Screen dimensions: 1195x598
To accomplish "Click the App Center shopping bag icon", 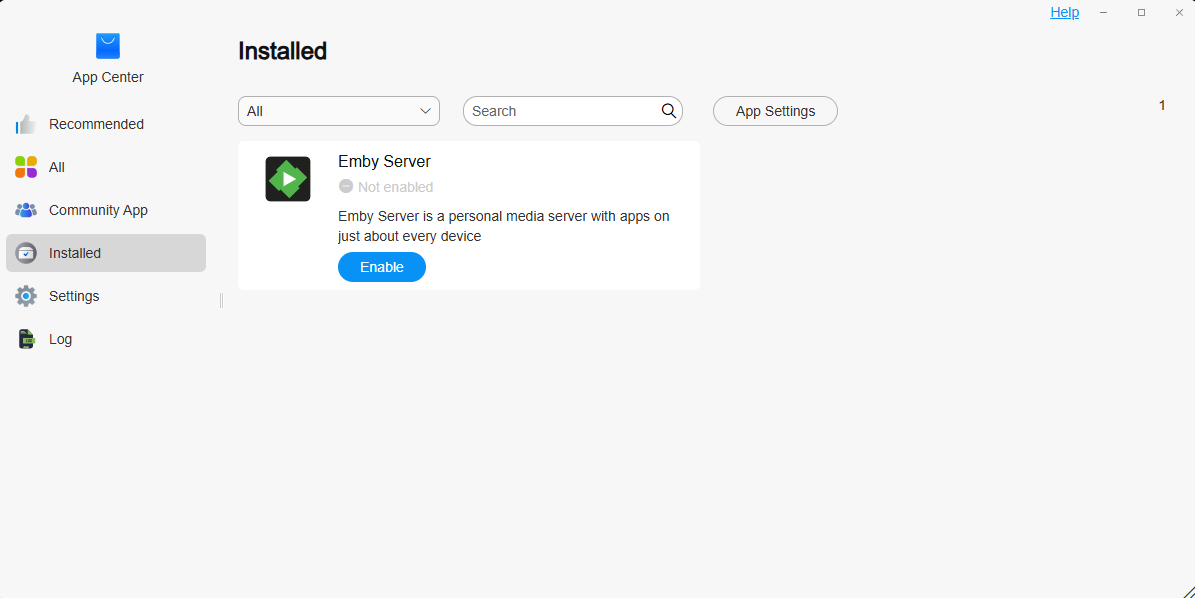I will pos(108,46).
